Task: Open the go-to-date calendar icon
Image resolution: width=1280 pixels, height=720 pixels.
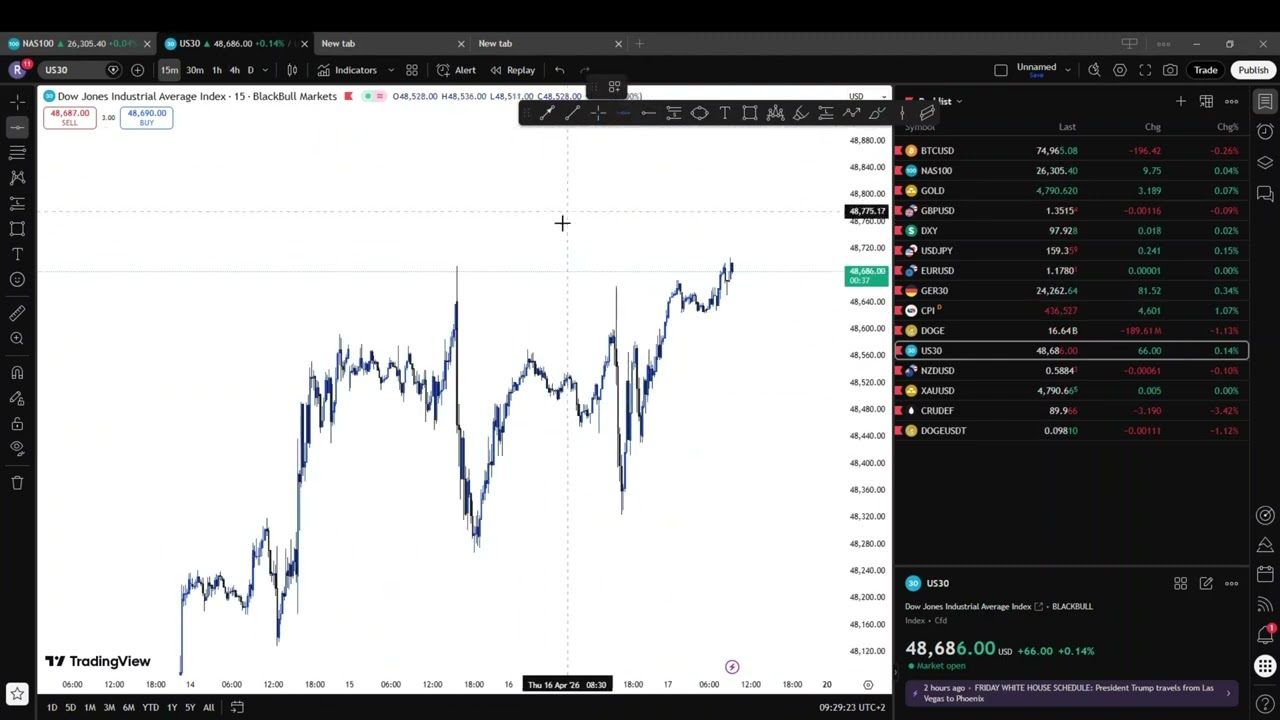Action: point(237,707)
